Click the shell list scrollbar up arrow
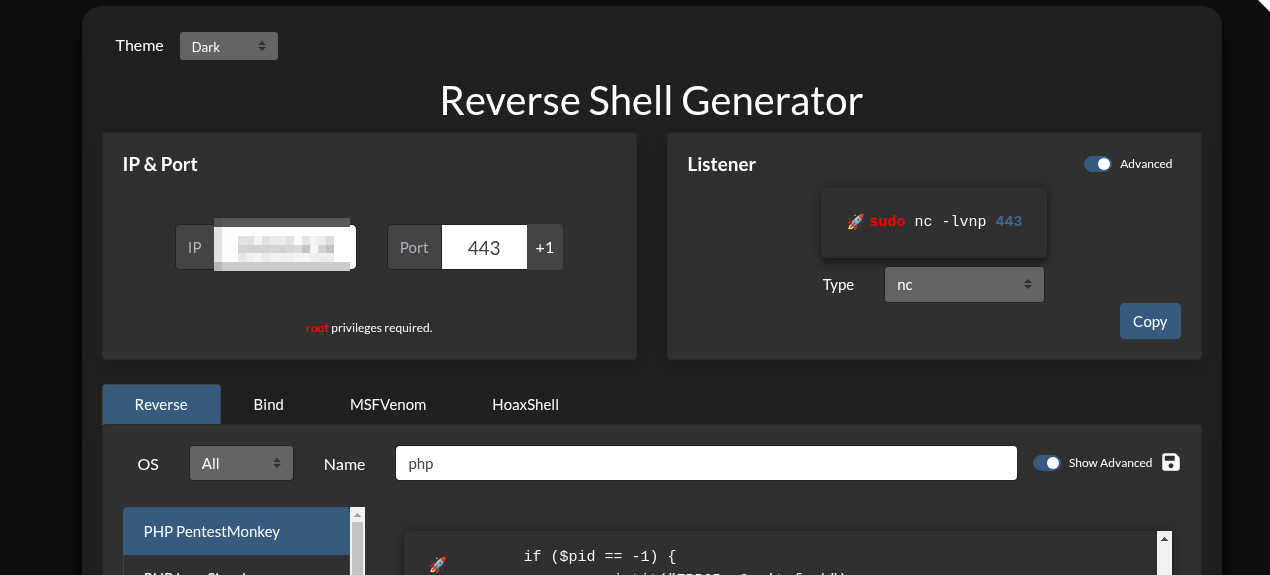The width and height of the screenshot is (1270, 575). [357, 514]
